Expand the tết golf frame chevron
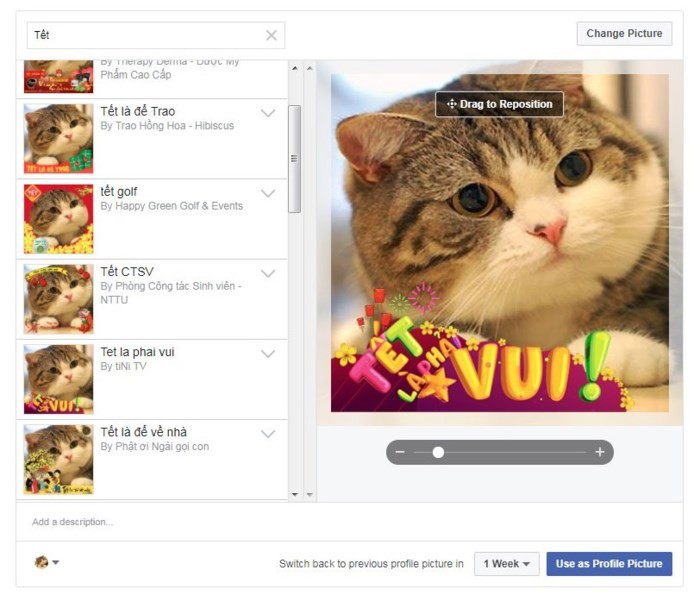Image resolution: width=700 pixels, height=595 pixels. coord(268,193)
